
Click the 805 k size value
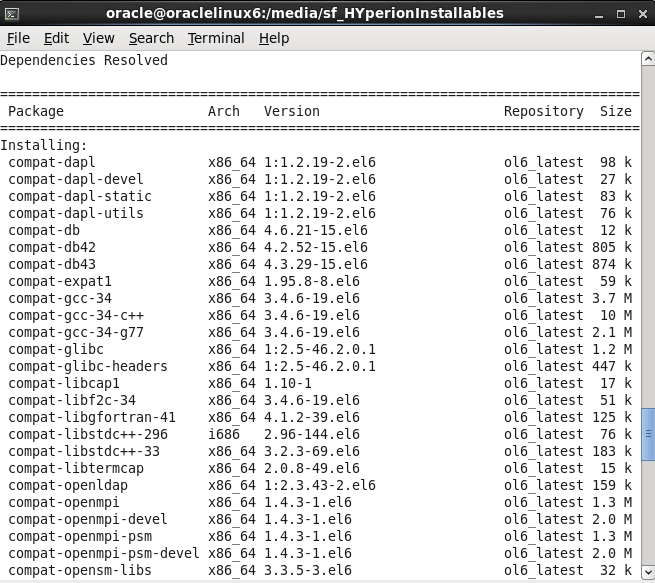click(612, 248)
